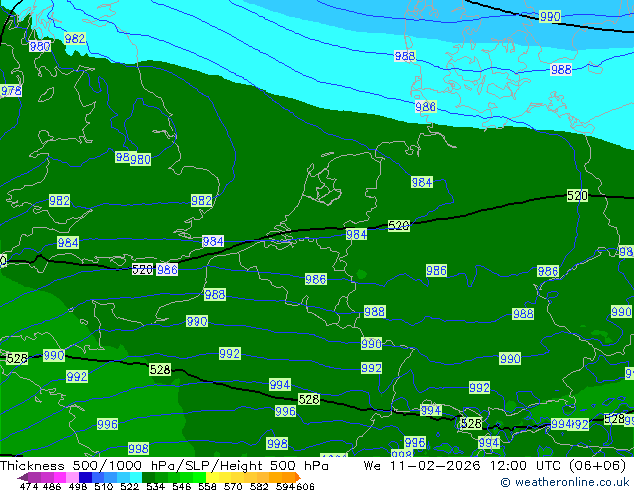Click the 546 legend value
The image size is (634, 490).
pyautogui.click(x=182, y=486)
